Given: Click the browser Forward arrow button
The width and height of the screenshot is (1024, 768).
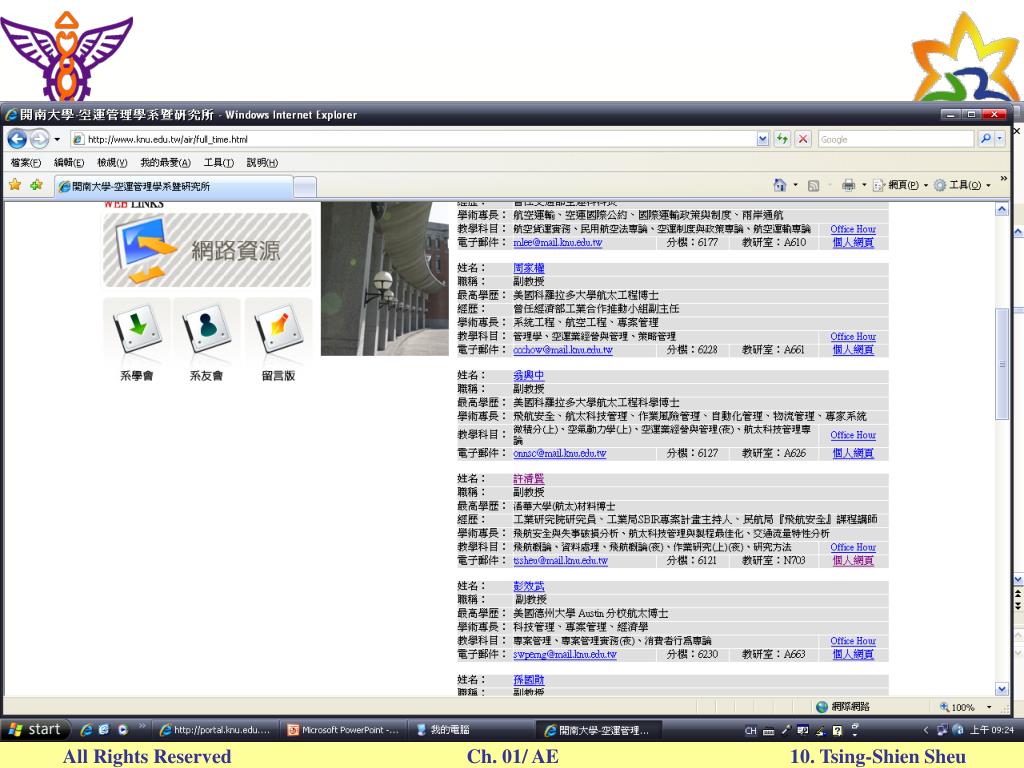Looking at the screenshot, I should (39, 139).
